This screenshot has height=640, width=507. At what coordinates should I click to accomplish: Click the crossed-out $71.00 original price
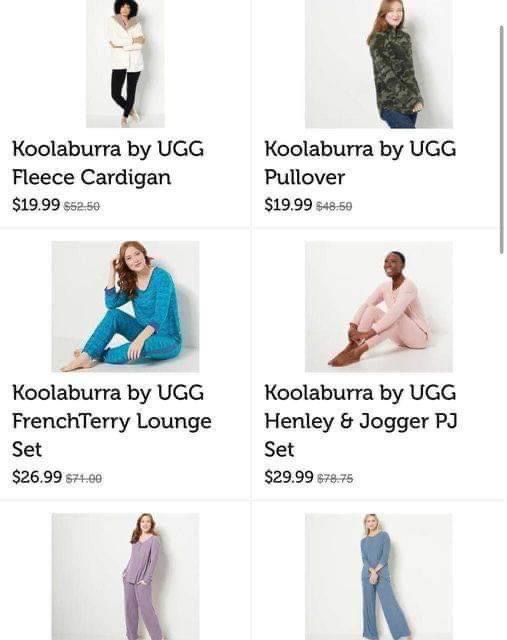click(x=84, y=478)
